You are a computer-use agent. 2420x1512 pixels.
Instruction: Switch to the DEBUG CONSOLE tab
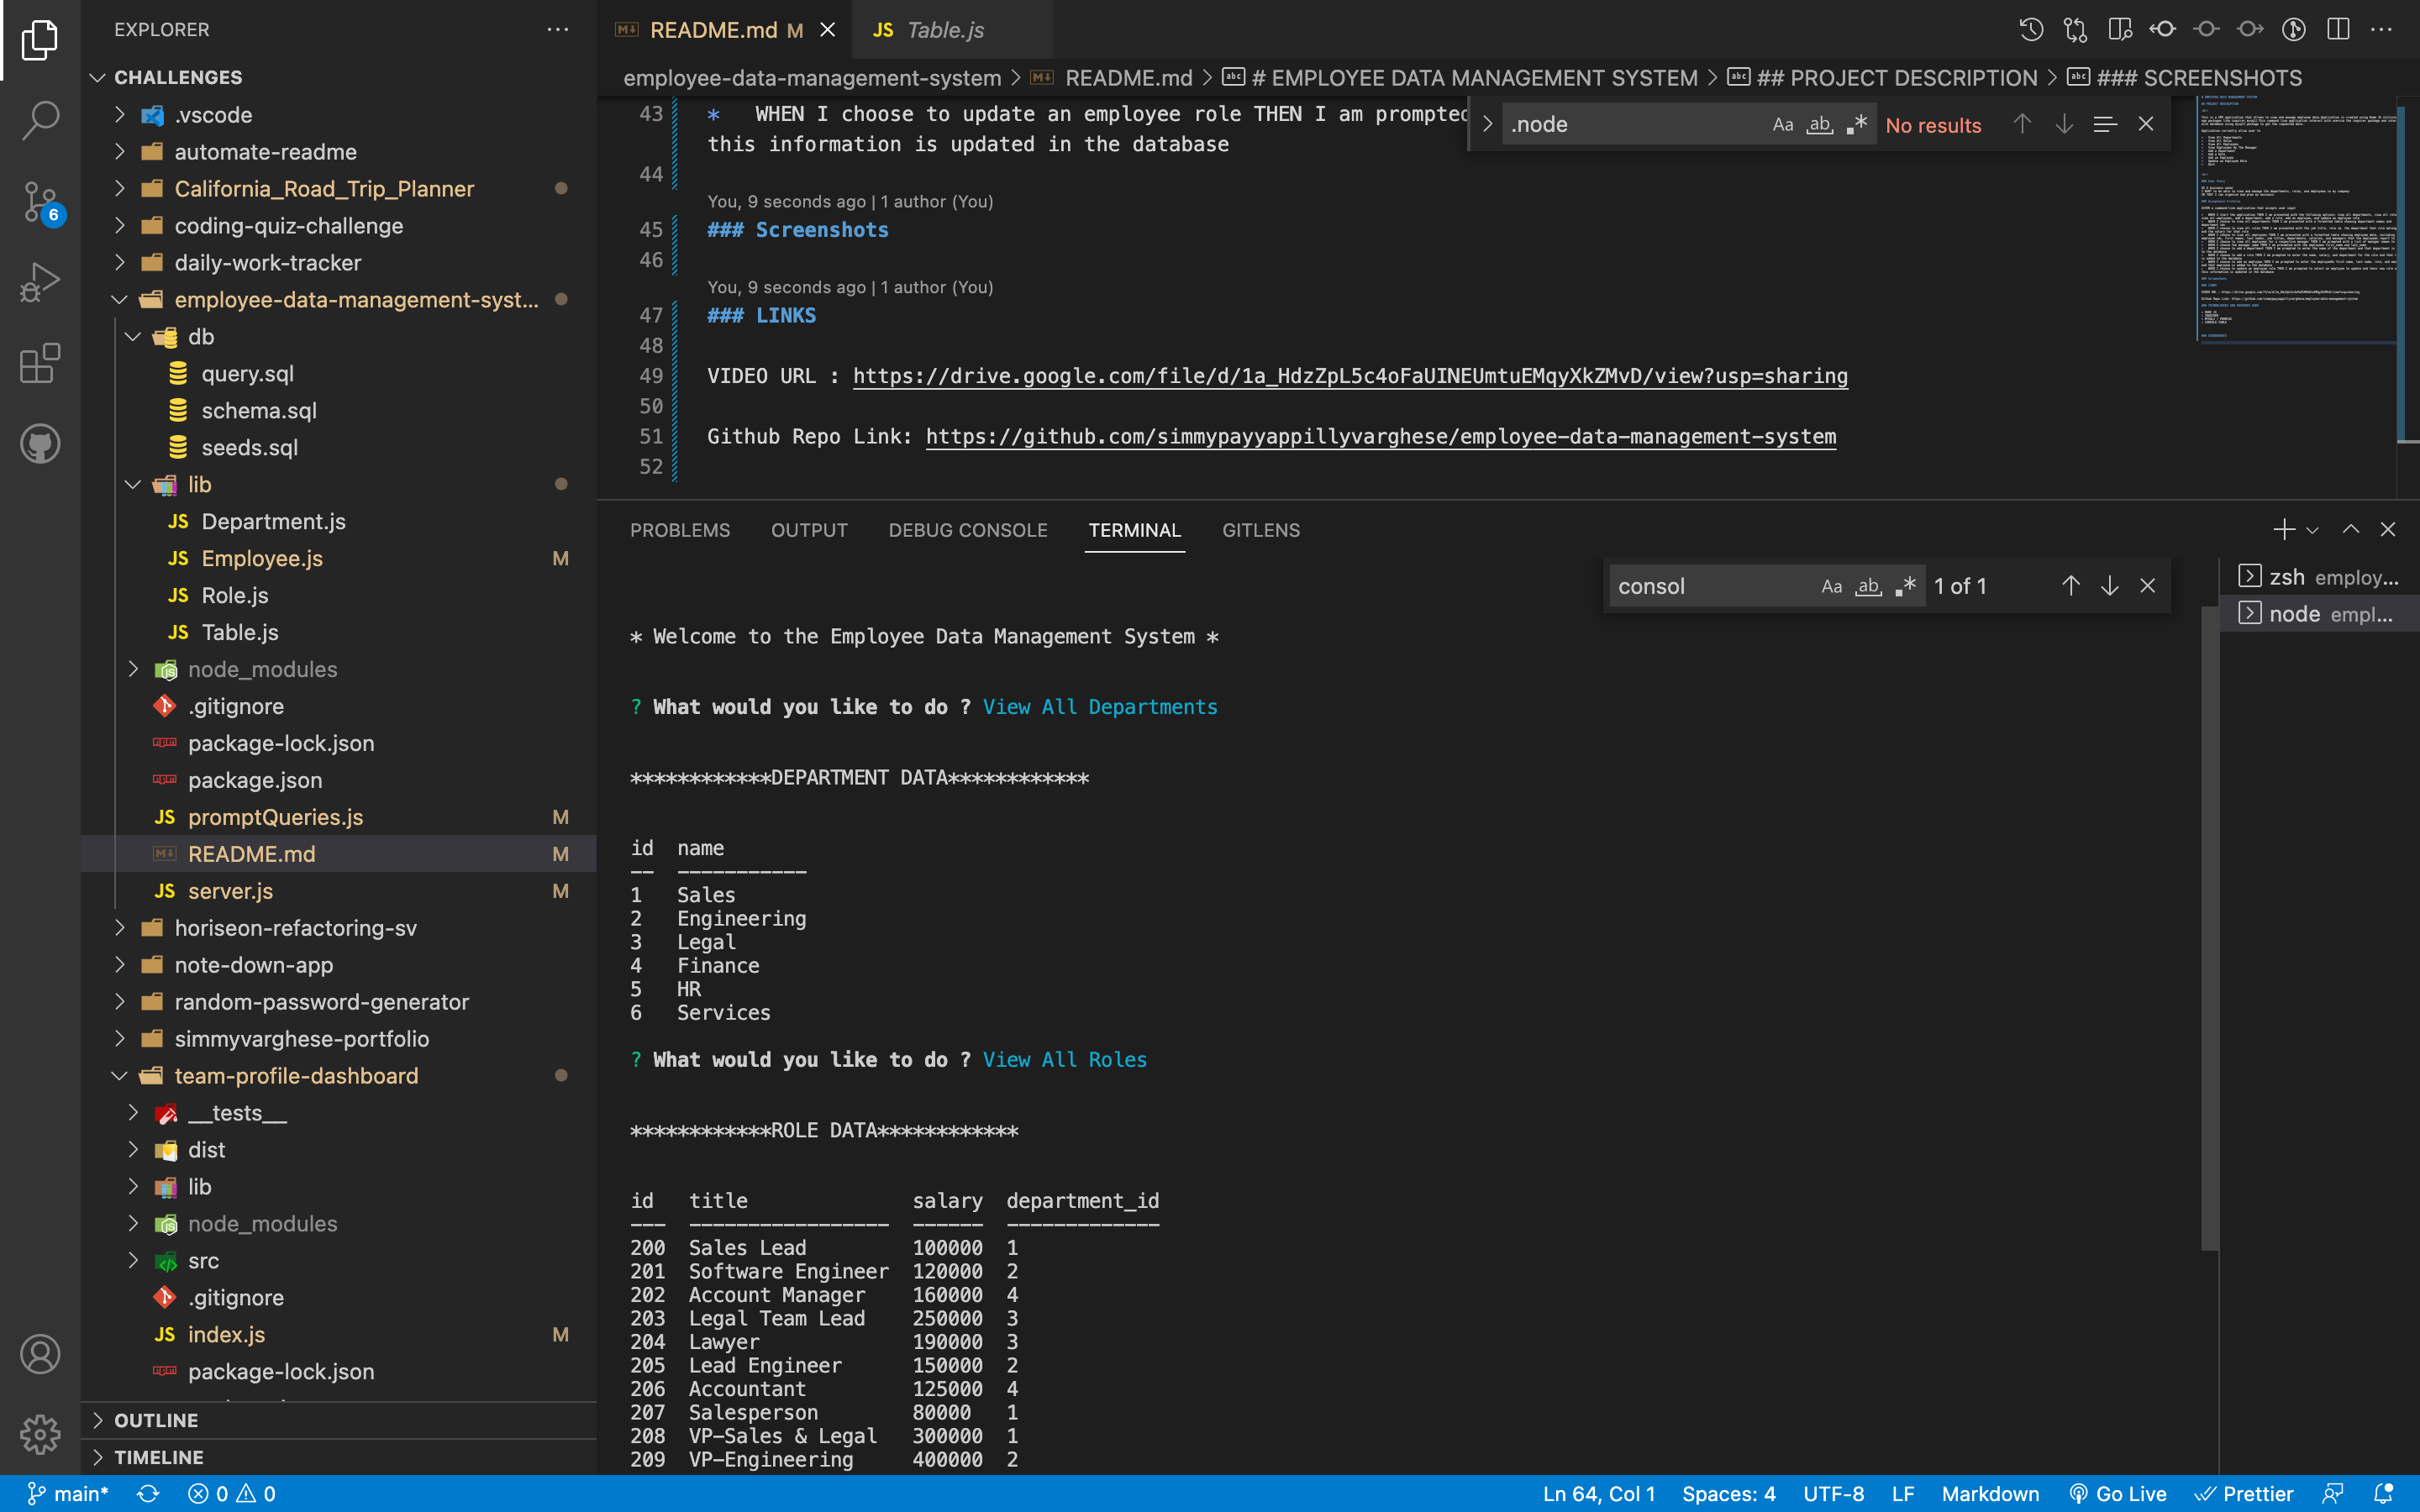[x=967, y=530]
